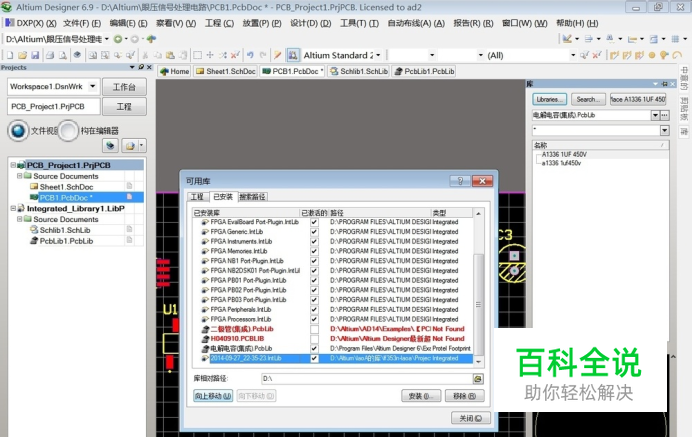Click the Projects panel compile icon button

tap(110, 145)
